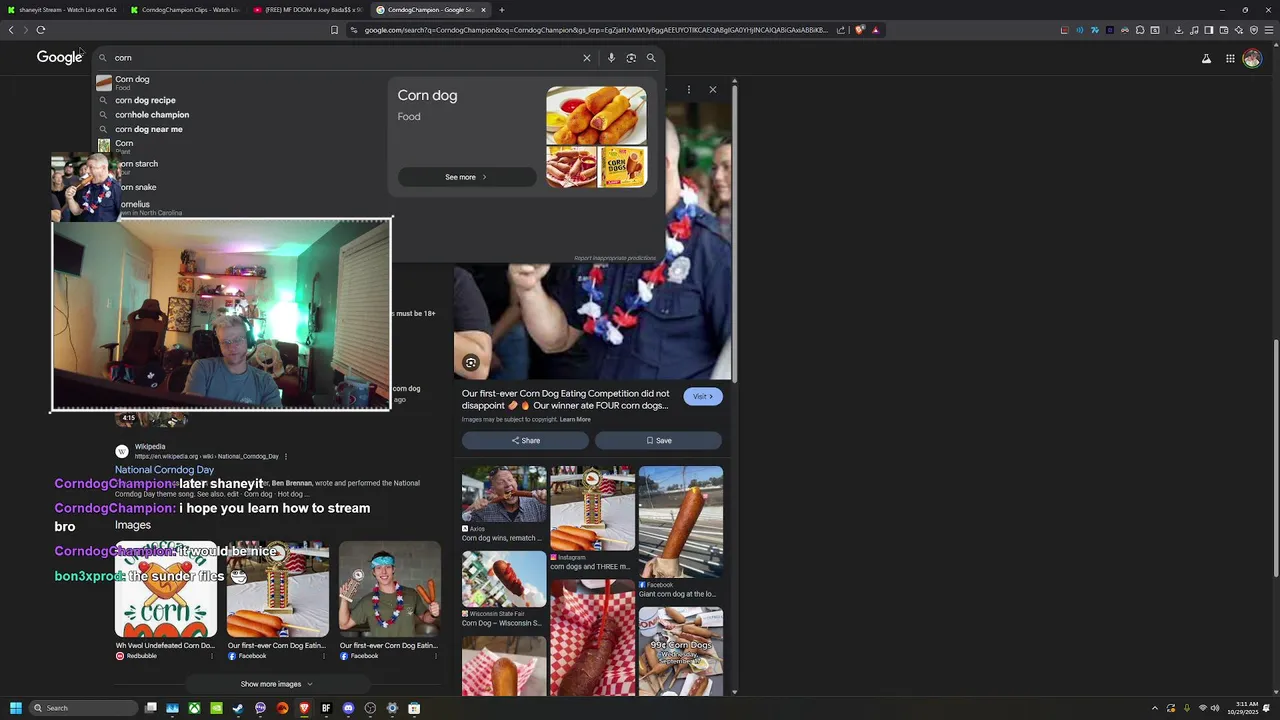
Task: Open Discord from the taskbar
Action: (348, 708)
